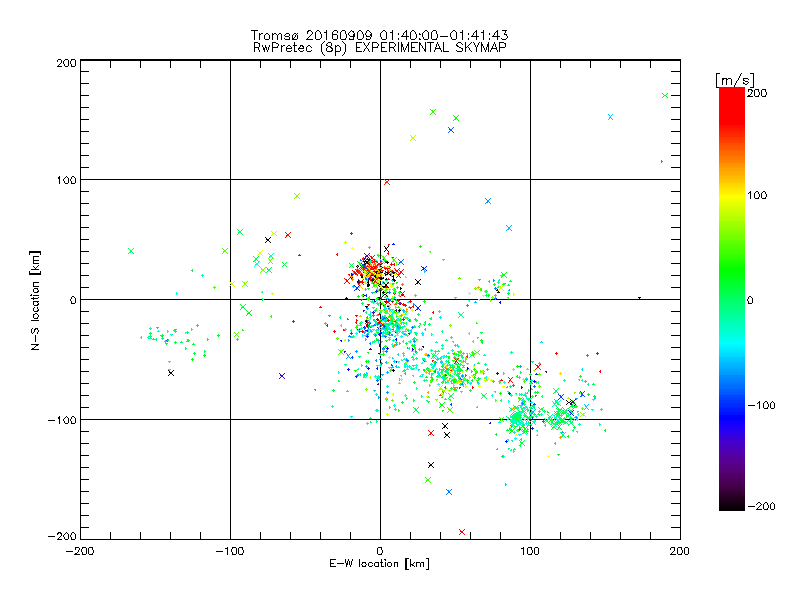This screenshot has height=600, width=800.
Task: Click the colorbar '-100' label
Action: coord(761,405)
